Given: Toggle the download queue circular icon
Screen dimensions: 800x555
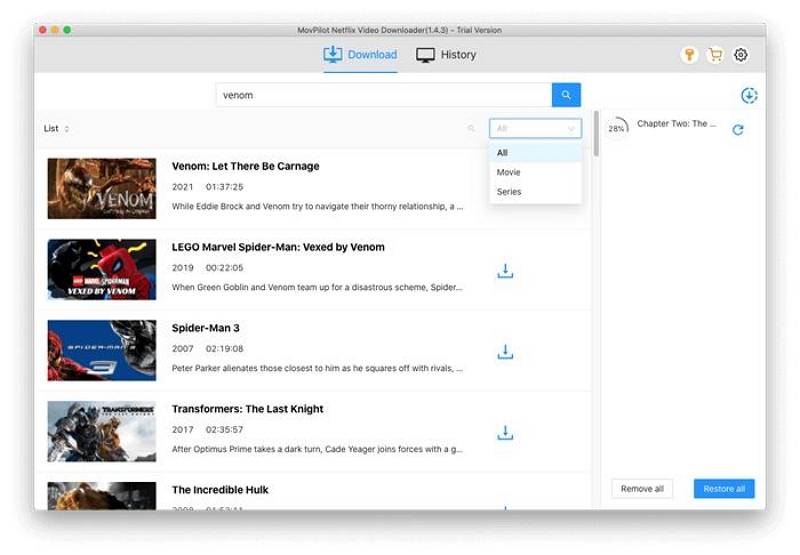Looking at the screenshot, I should pyautogui.click(x=749, y=95).
